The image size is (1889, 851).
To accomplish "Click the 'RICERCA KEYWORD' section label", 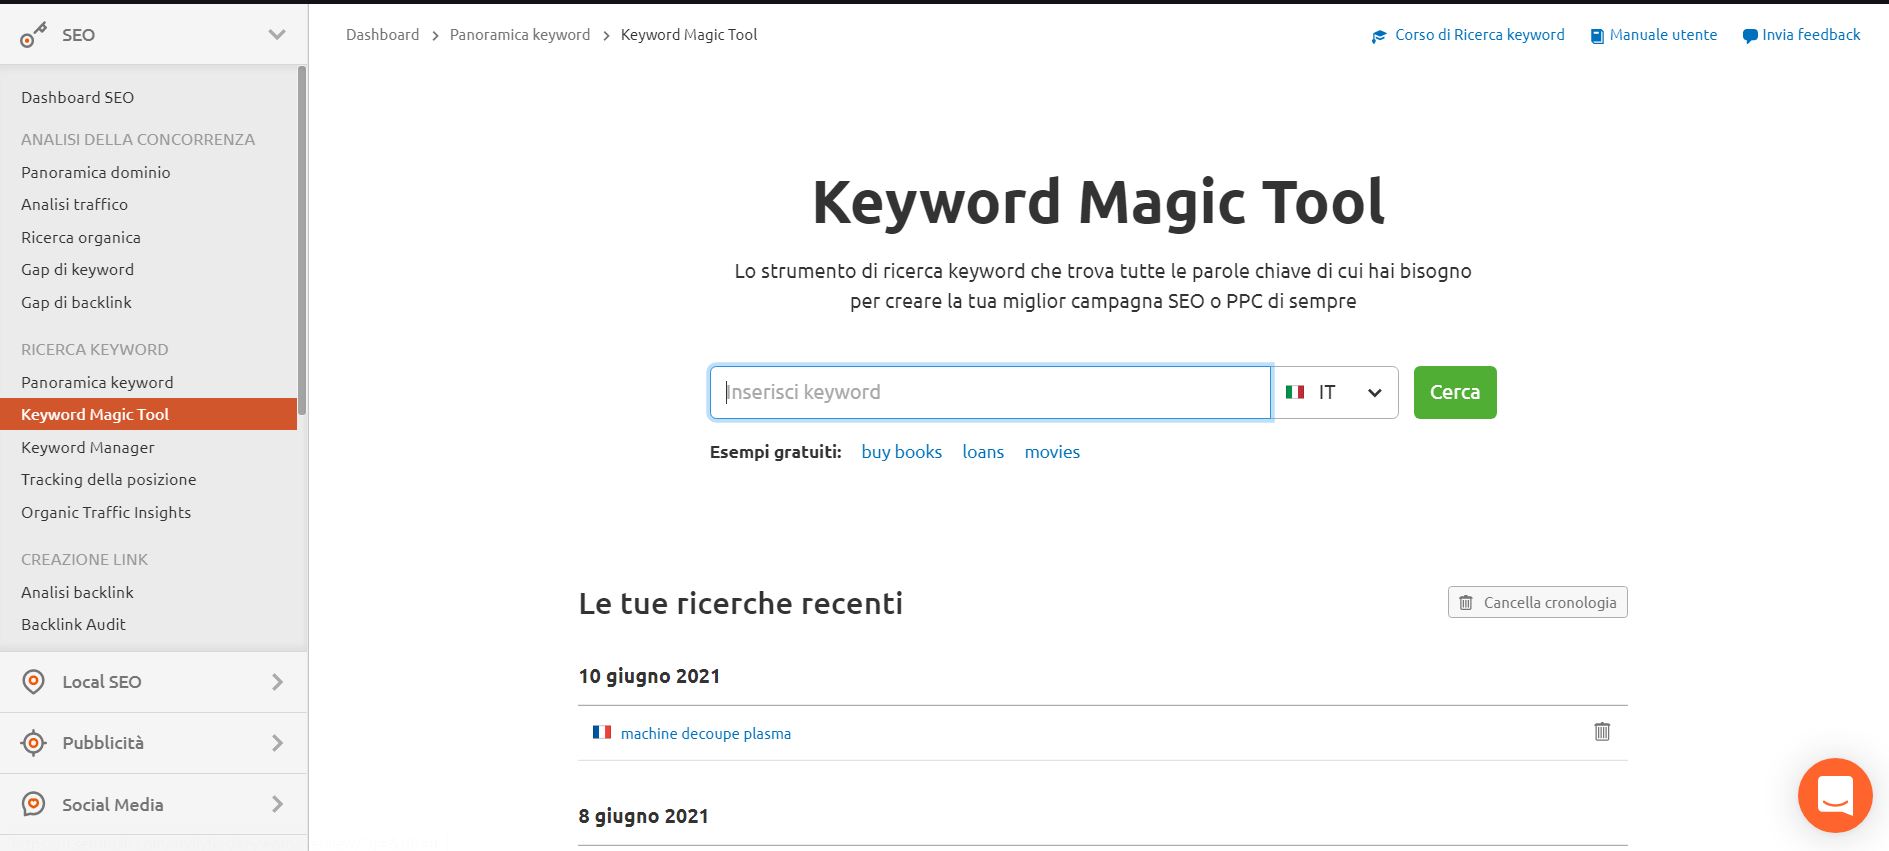I will (x=94, y=349).
